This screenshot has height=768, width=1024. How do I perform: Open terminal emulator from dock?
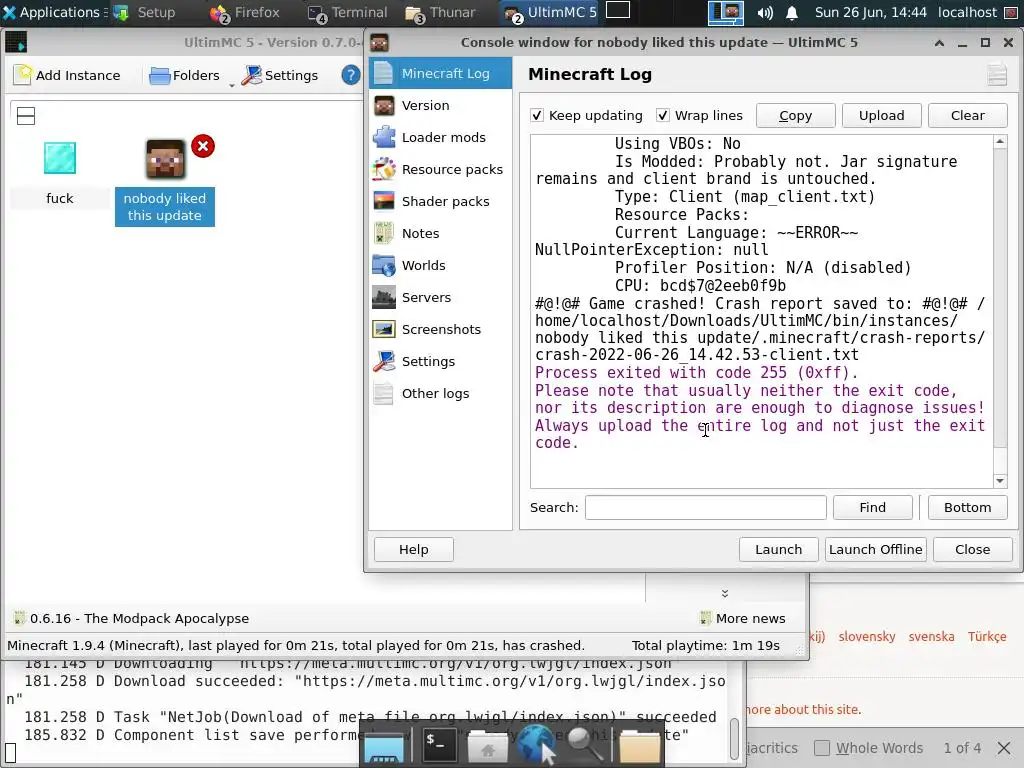440,744
